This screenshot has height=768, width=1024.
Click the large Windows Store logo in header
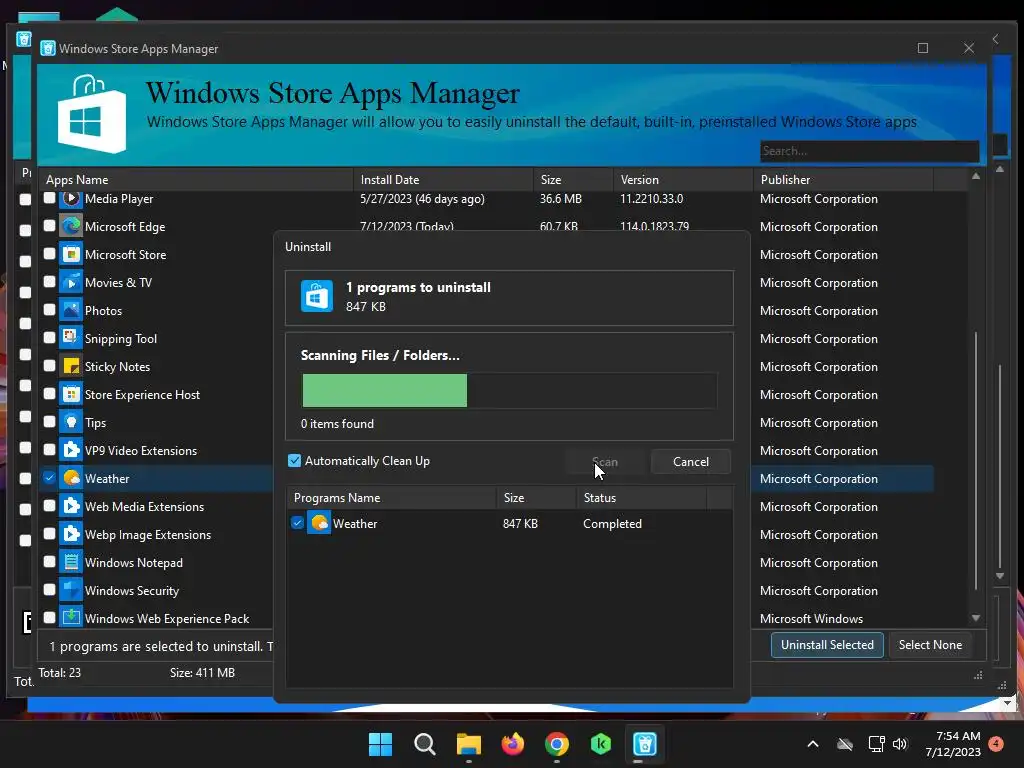(x=91, y=115)
